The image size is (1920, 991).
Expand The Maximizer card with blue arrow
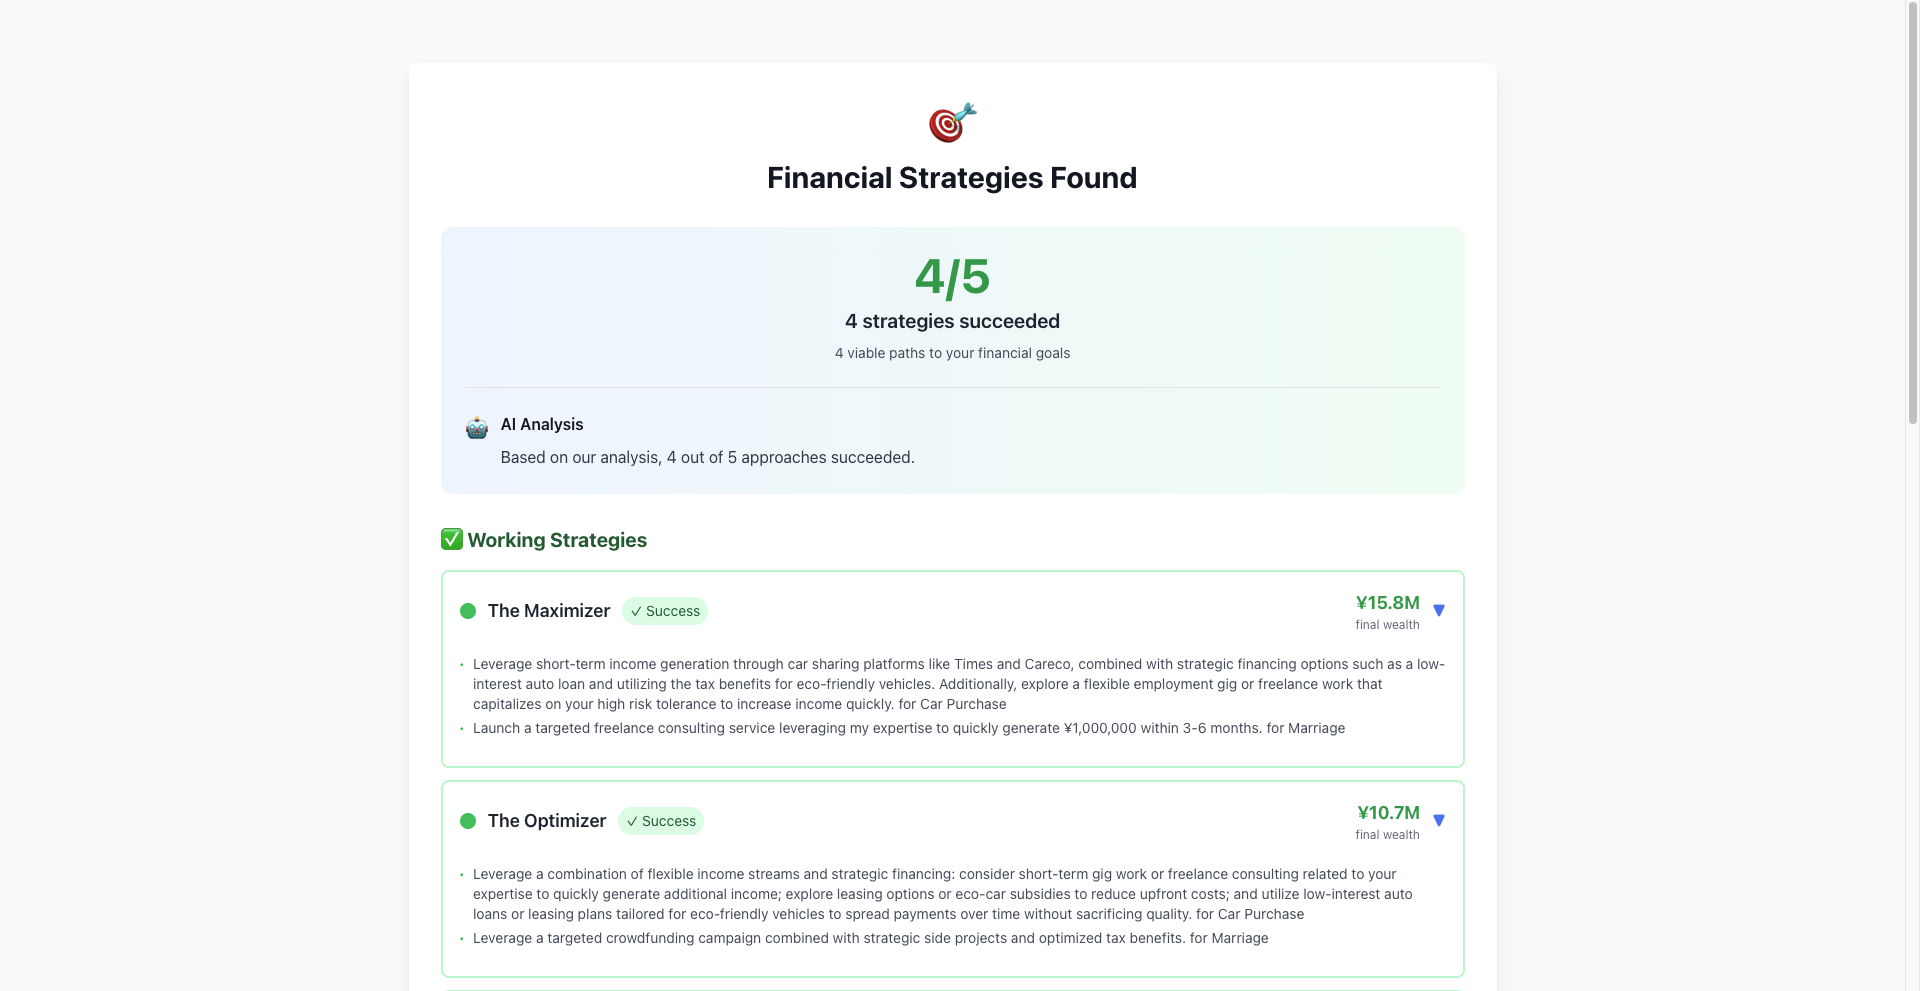tap(1439, 610)
